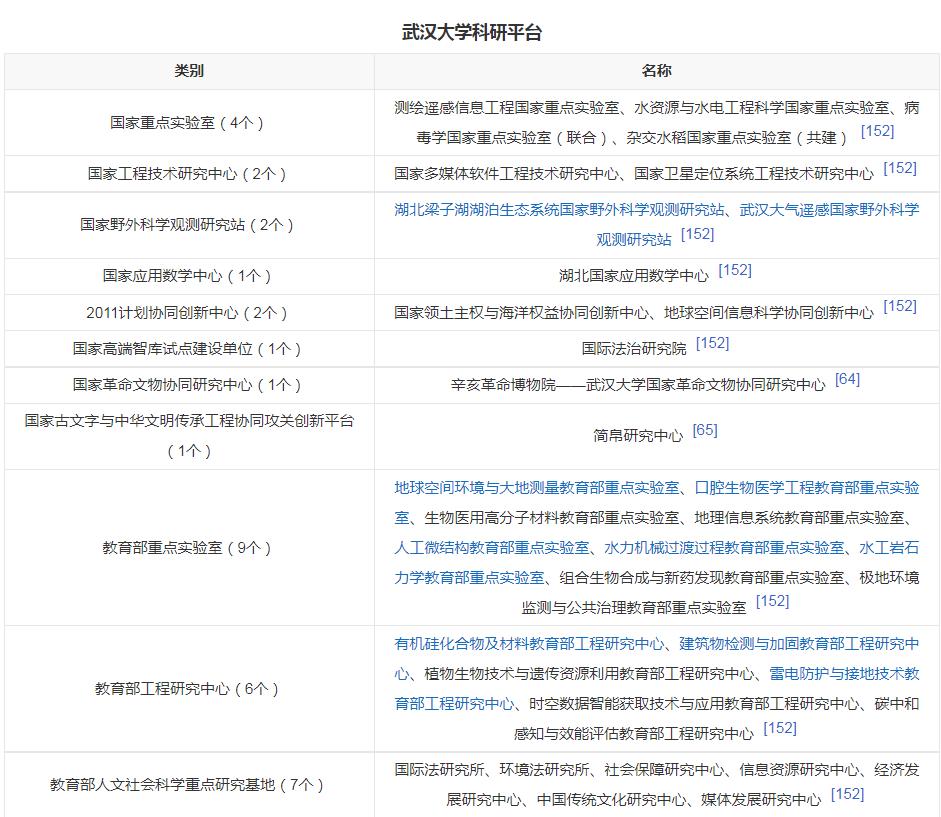
Task: Open link 地球空间环境与大地测量教育部重点实验室
Action: pos(537,488)
